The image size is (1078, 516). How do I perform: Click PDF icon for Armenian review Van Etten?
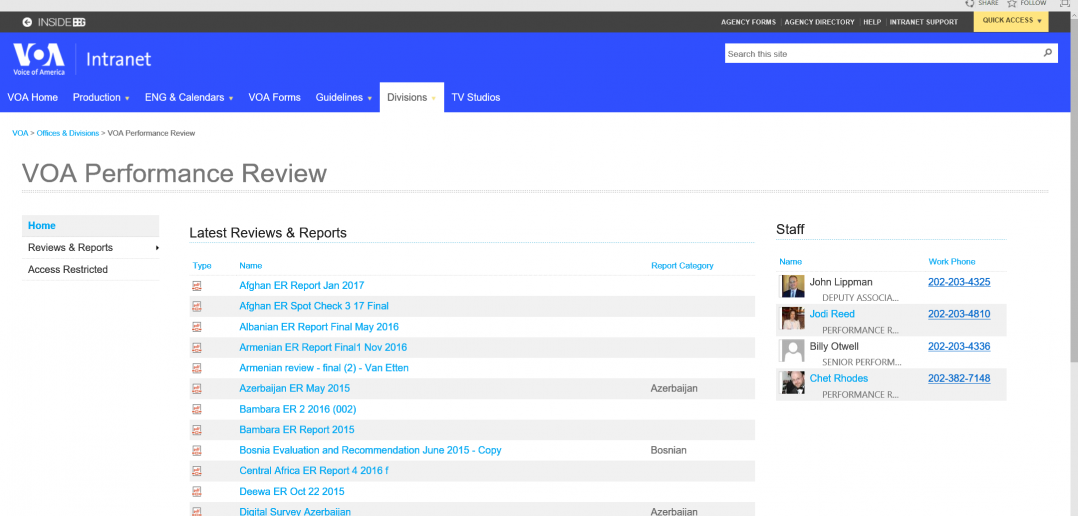[x=197, y=368]
